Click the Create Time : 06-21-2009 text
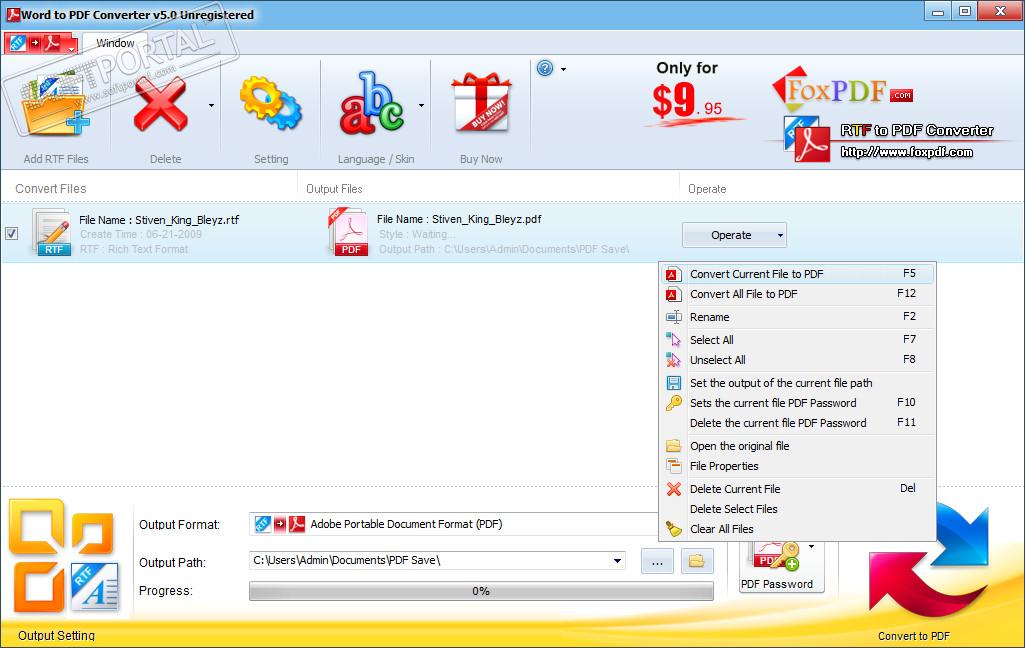 (x=141, y=234)
